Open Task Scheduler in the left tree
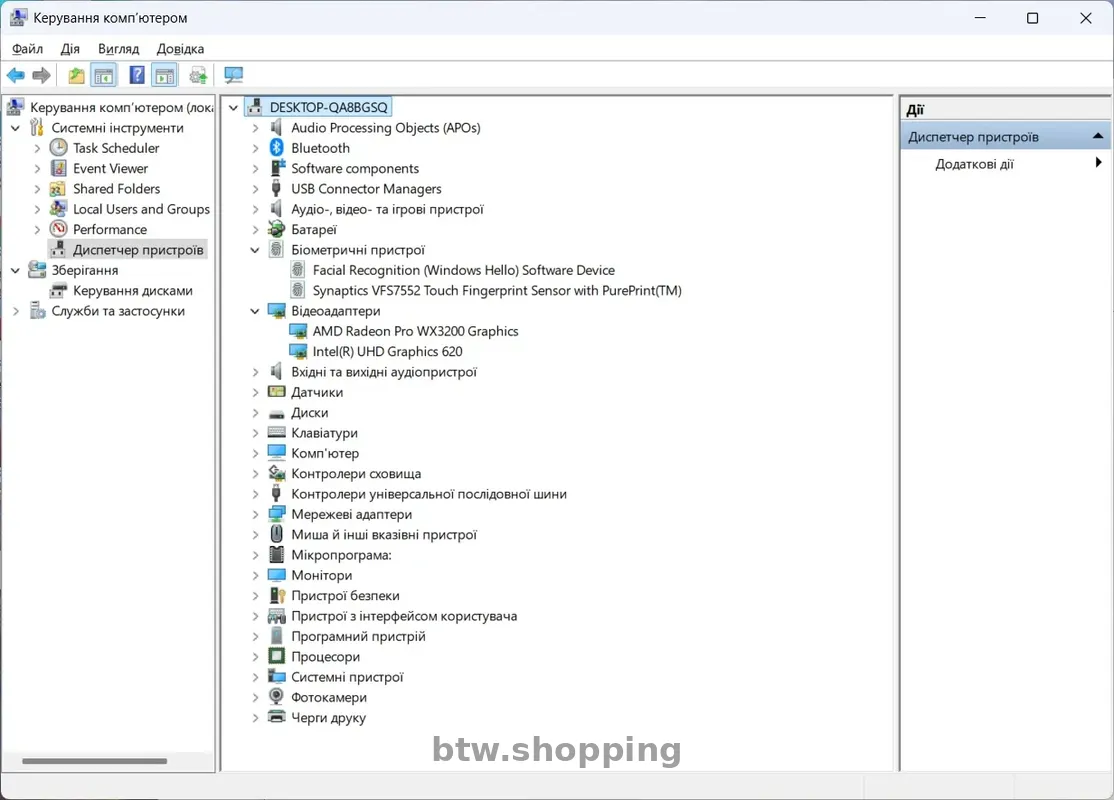The height and width of the screenshot is (800, 1114). pos(116,148)
